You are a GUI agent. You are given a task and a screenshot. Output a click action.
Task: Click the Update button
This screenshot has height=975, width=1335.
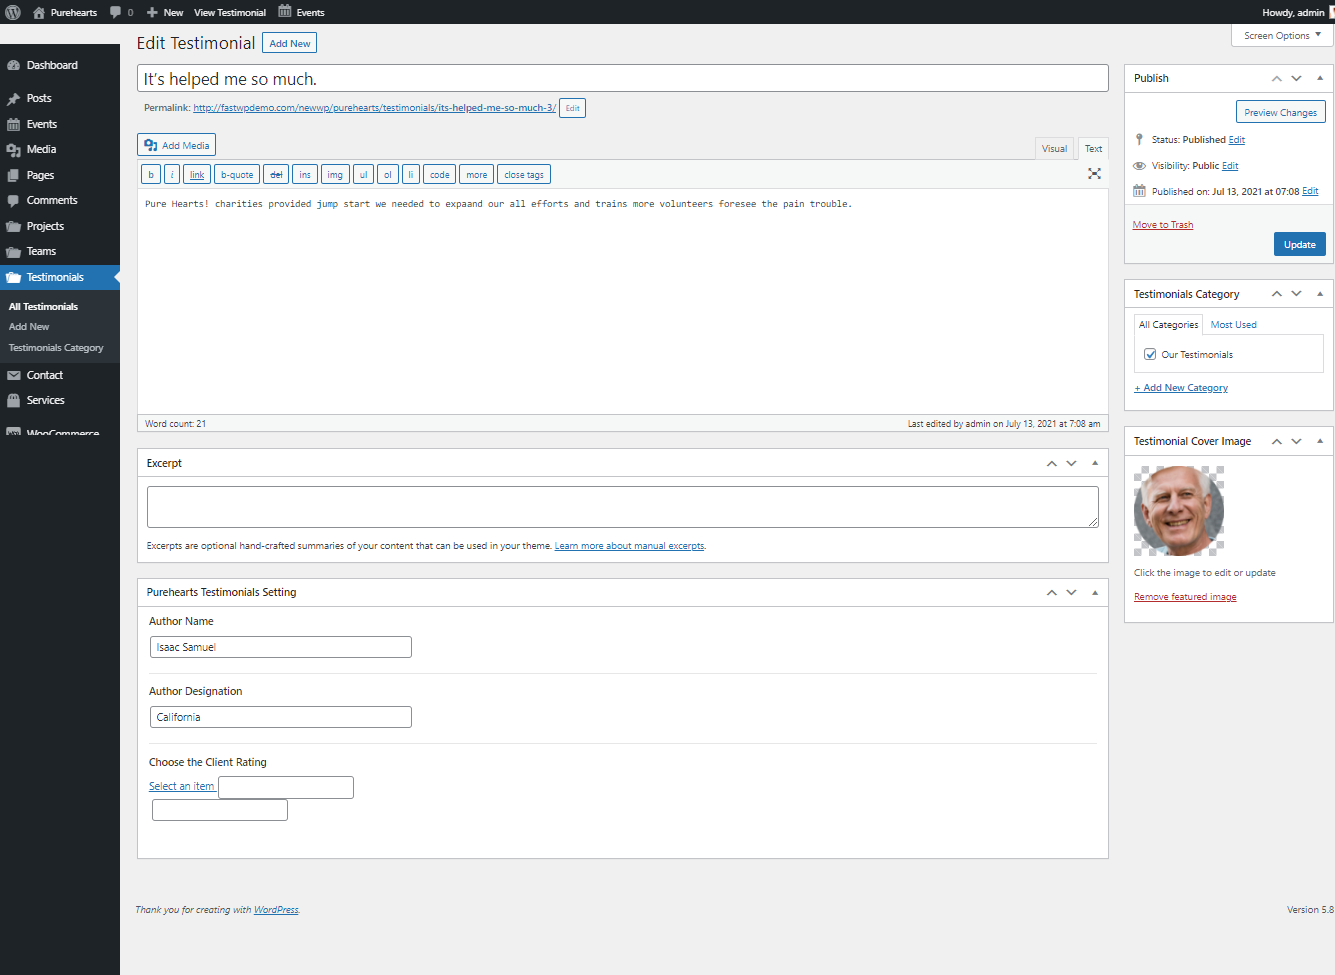[x=1299, y=245]
